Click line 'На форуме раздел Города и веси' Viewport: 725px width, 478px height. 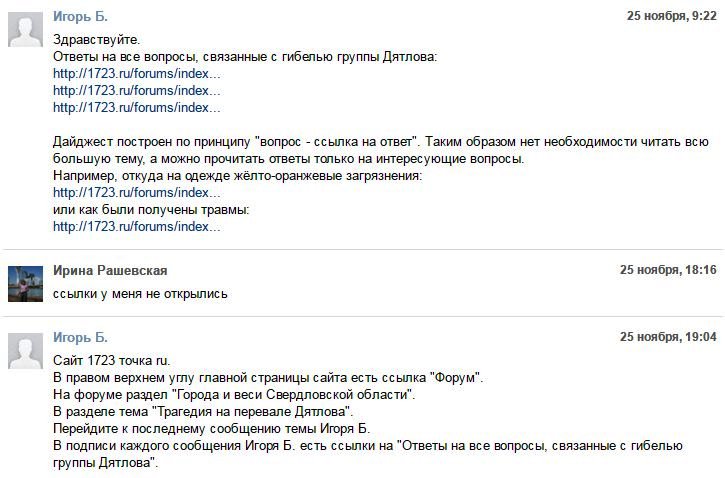pyautogui.click(x=234, y=395)
